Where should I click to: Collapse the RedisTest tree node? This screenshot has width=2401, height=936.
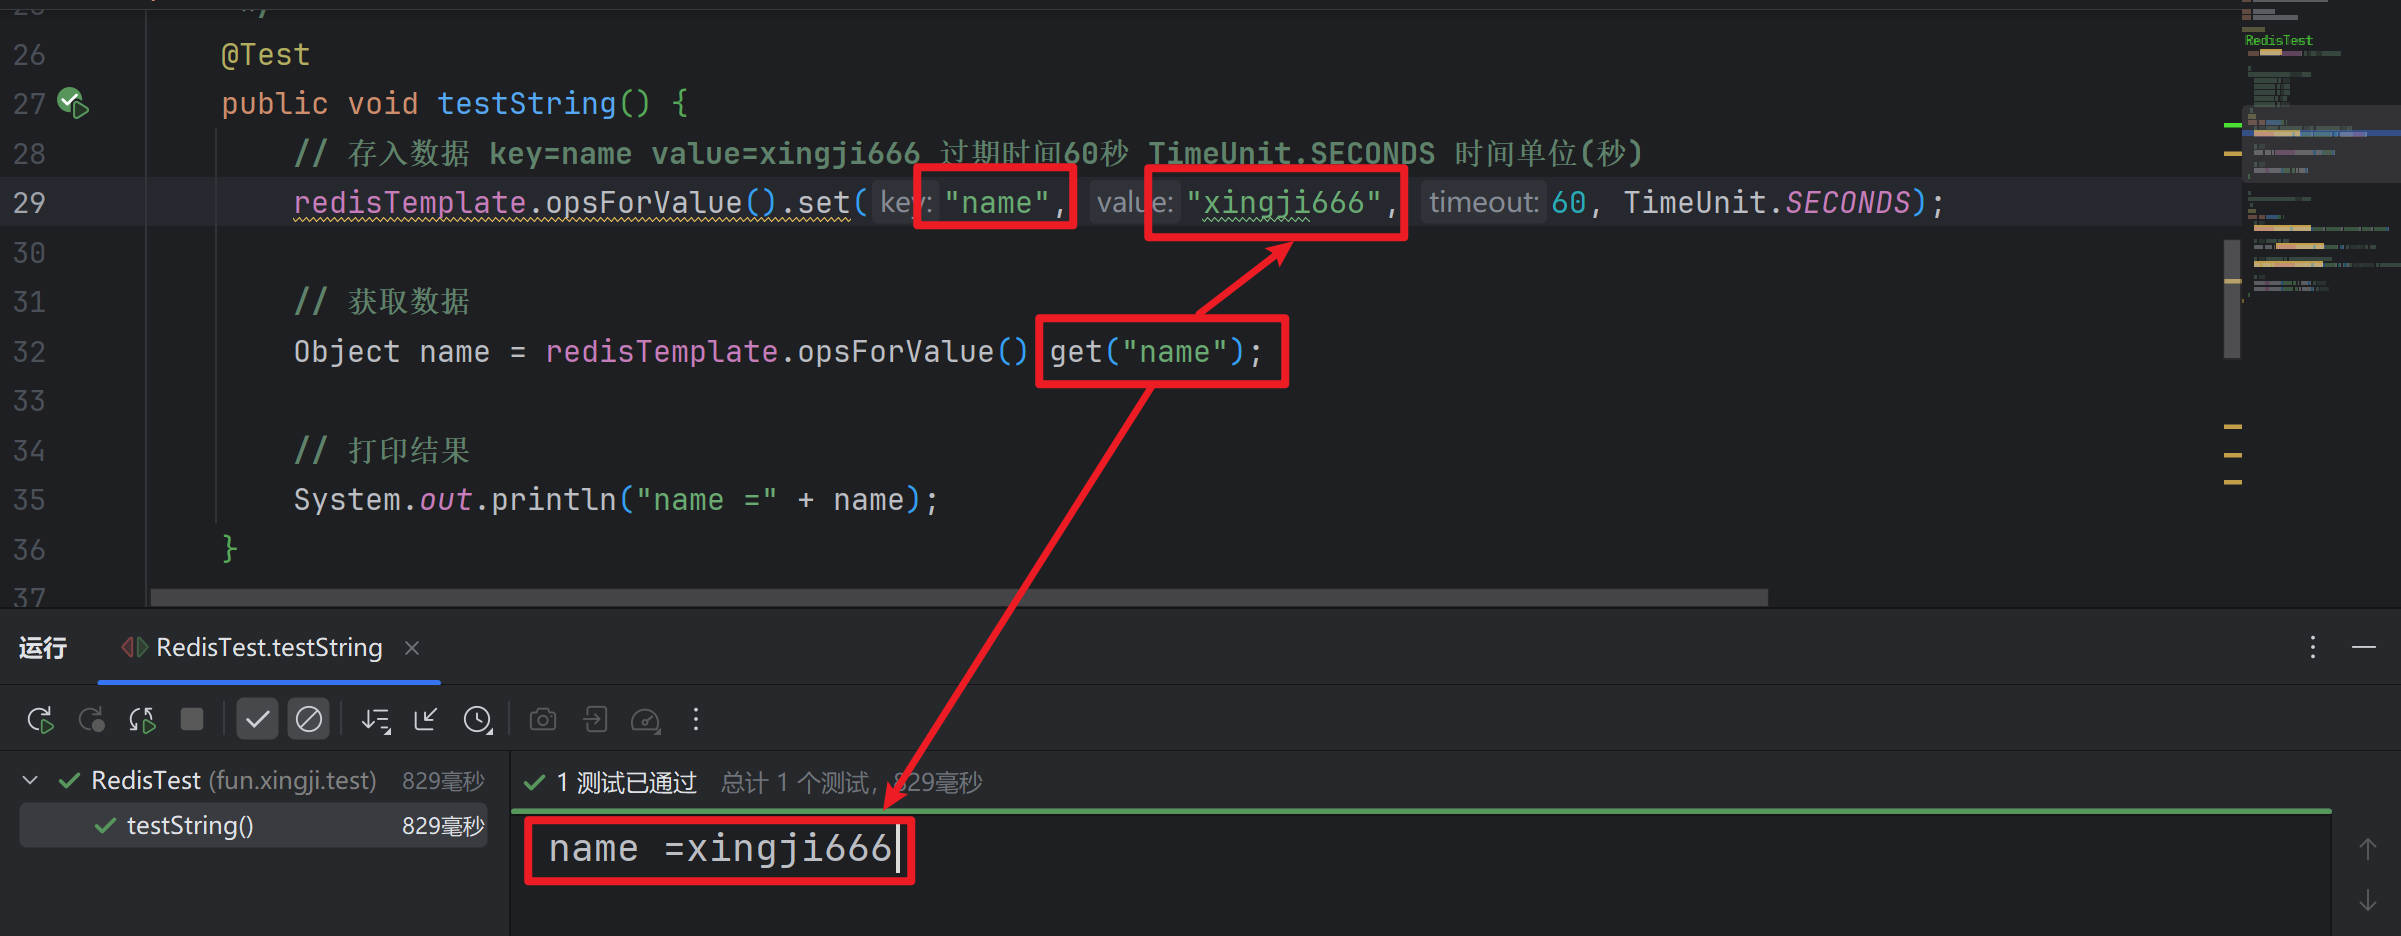coord(30,780)
